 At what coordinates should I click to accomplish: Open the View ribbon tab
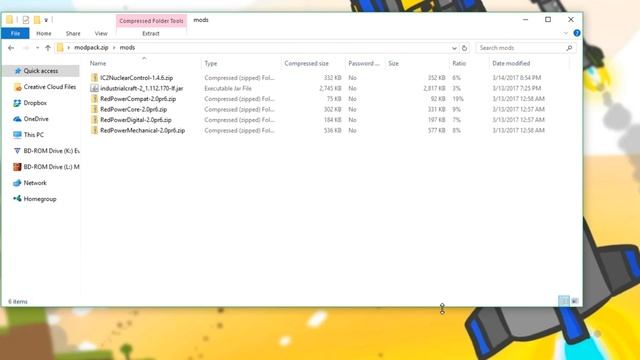click(101, 33)
